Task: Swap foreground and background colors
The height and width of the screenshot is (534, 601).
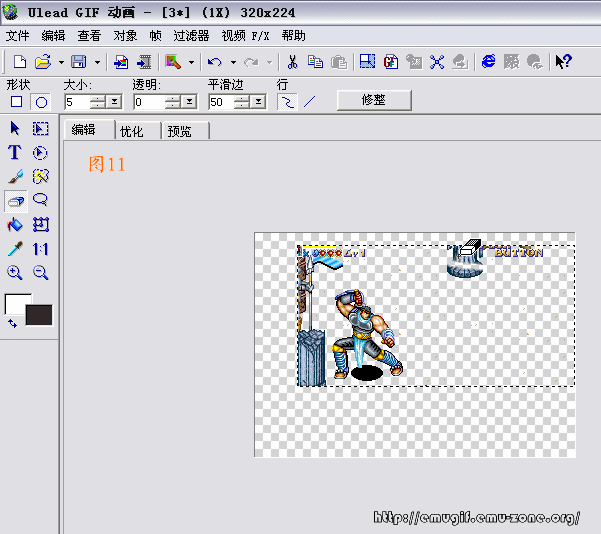Action: pos(12,324)
